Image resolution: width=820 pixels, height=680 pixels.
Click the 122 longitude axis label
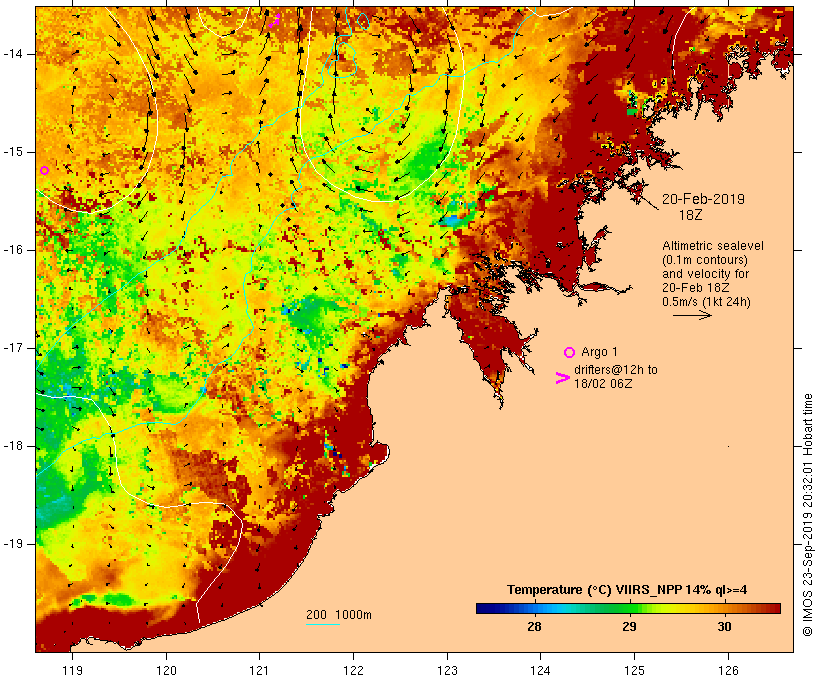pos(354,670)
